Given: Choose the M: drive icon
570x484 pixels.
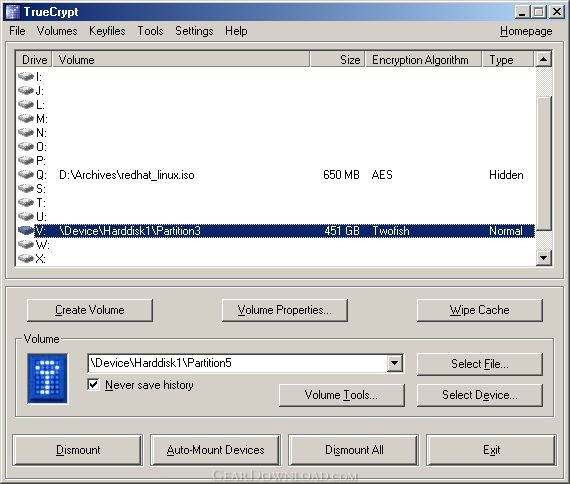Looking at the screenshot, I should tap(26, 118).
